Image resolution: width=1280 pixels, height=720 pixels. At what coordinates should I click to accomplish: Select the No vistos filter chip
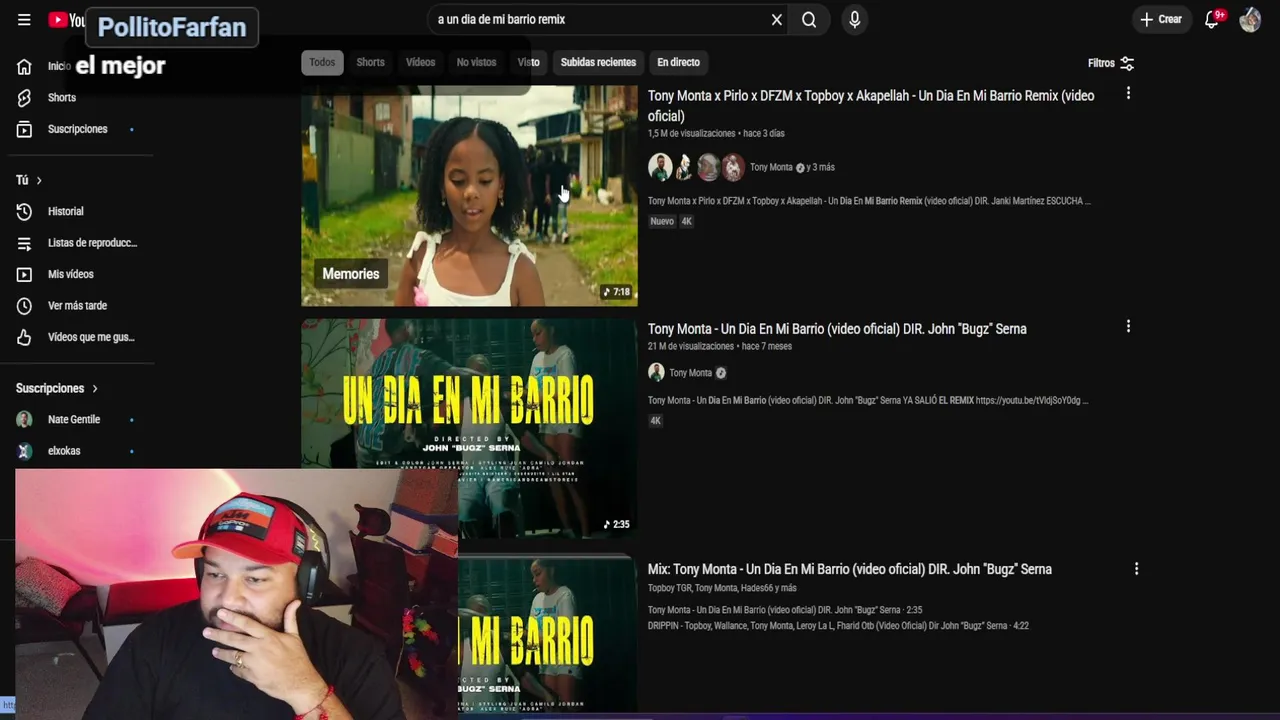[476, 62]
